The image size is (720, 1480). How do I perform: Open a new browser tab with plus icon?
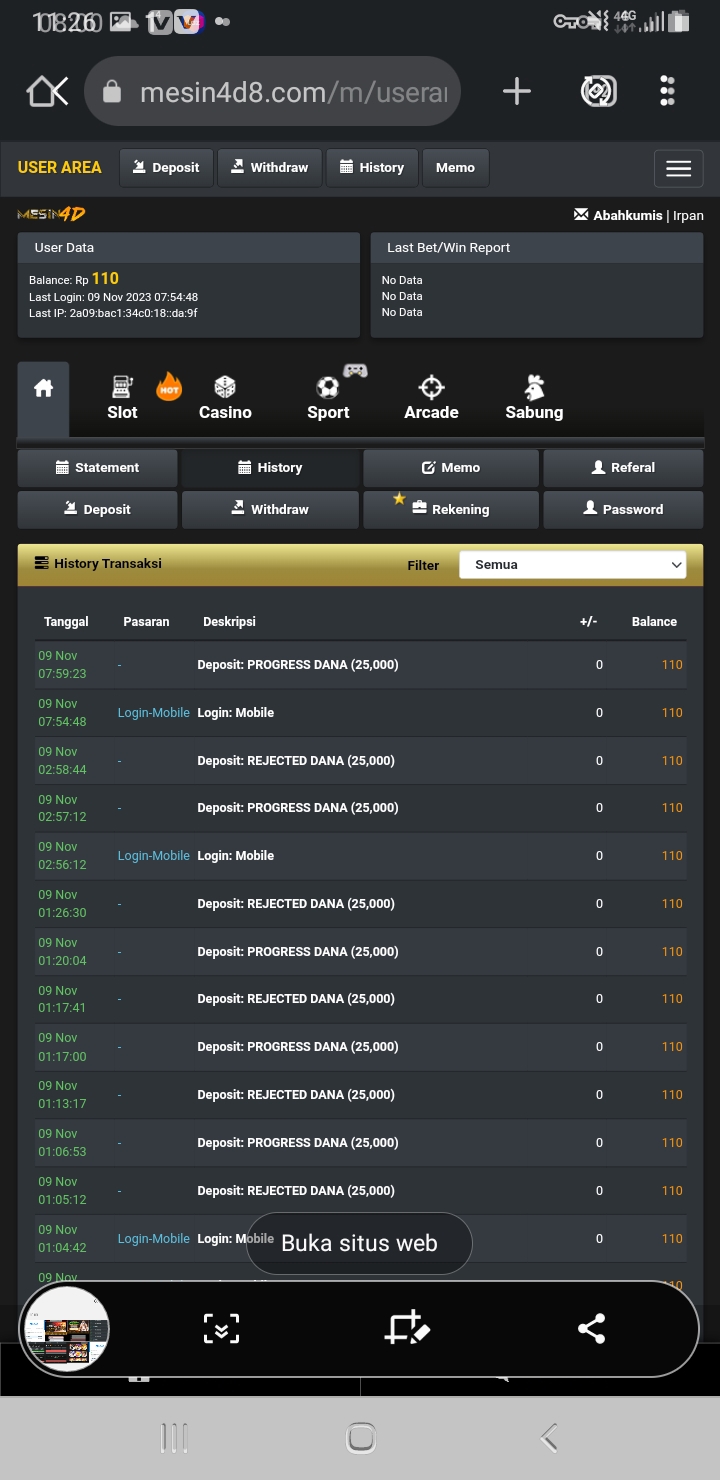click(516, 92)
